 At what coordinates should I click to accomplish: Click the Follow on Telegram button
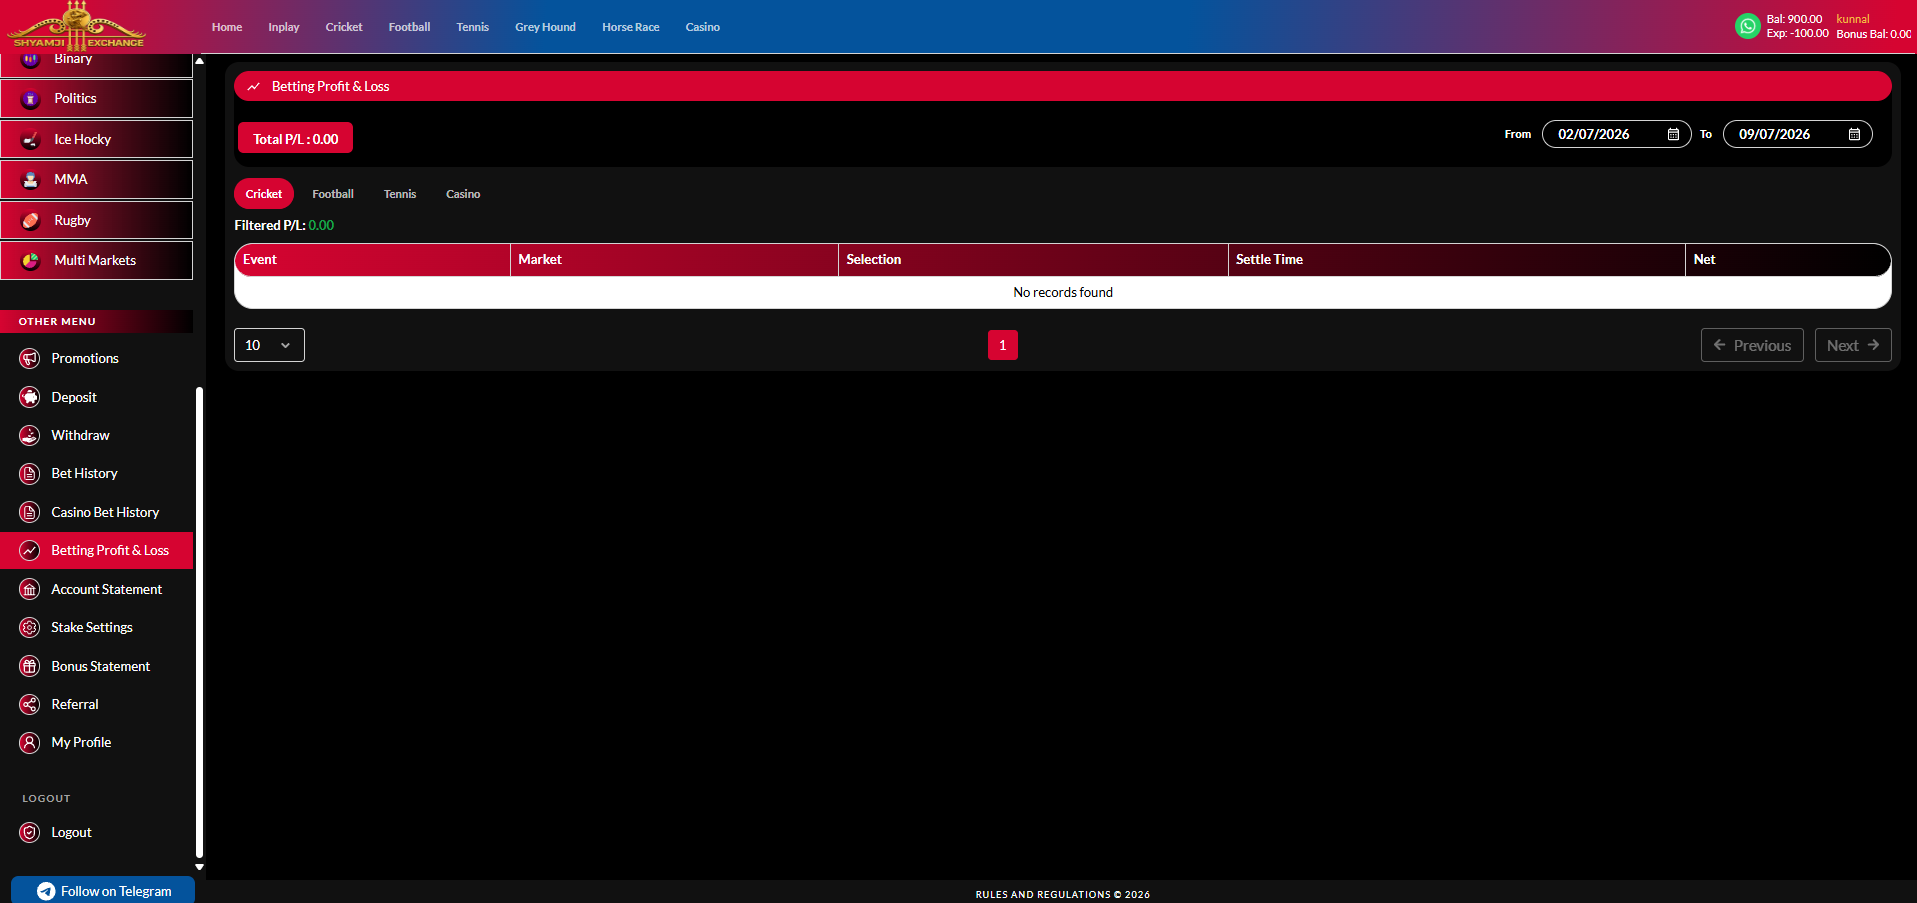pos(103,890)
